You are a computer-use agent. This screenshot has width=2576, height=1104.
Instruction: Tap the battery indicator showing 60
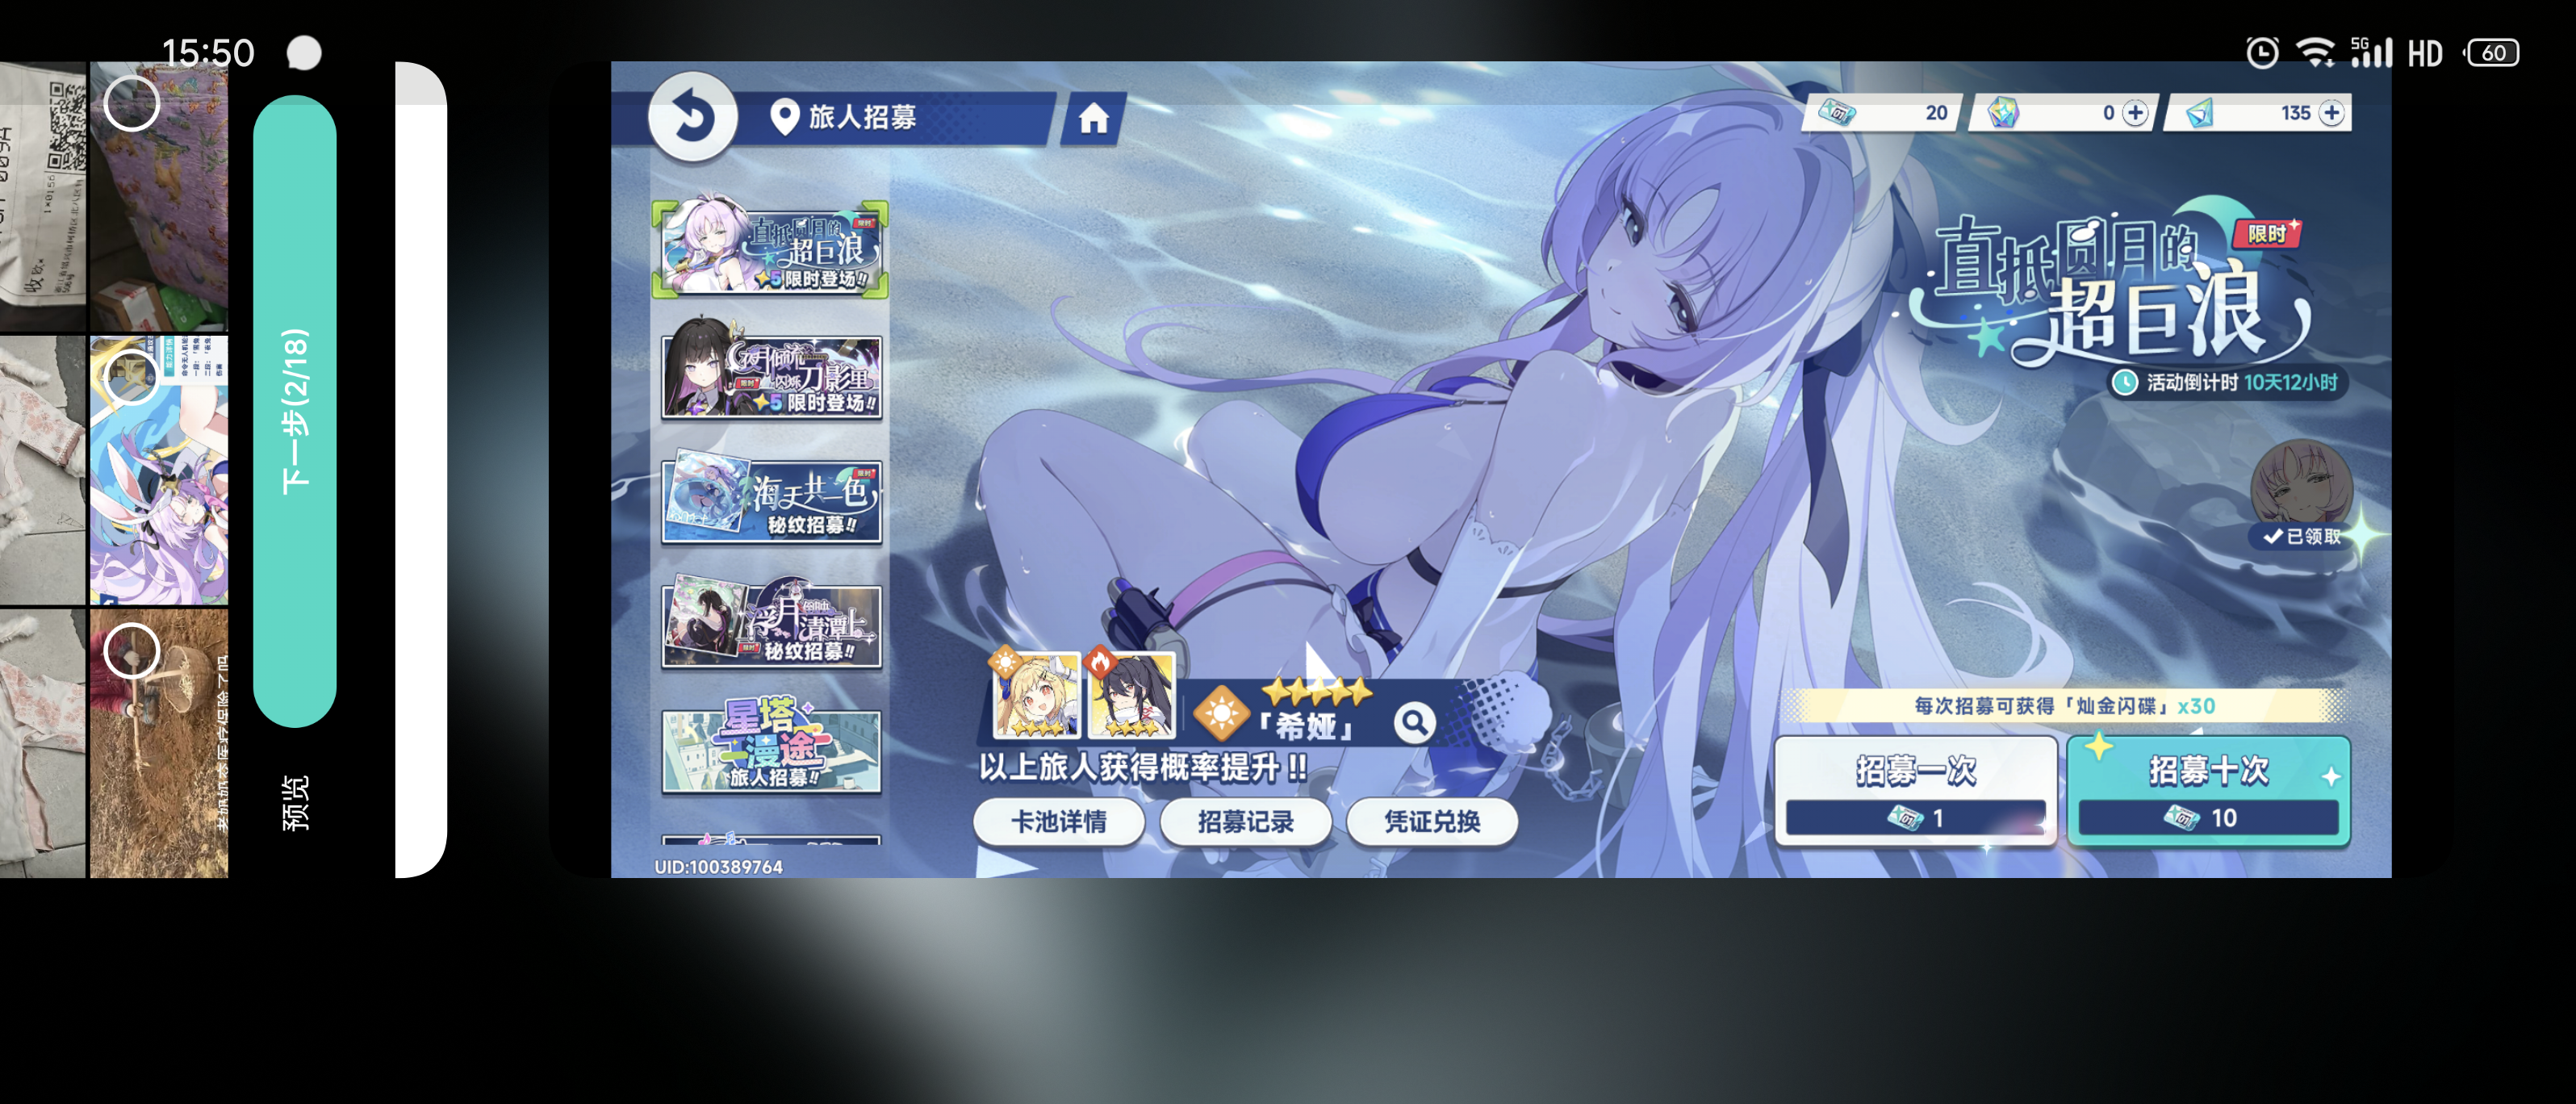(2492, 53)
